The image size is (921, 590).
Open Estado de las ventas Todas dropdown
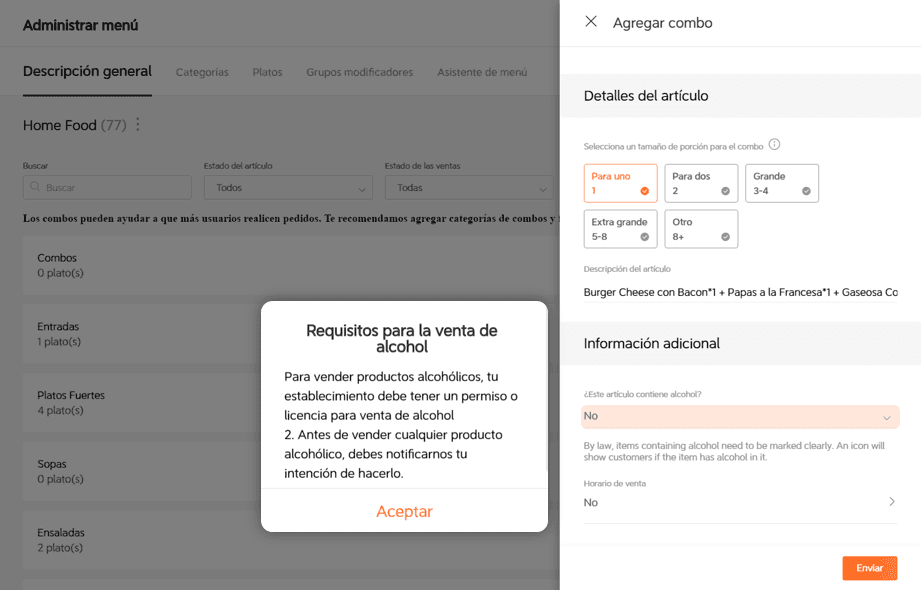(x=469, y=187)
